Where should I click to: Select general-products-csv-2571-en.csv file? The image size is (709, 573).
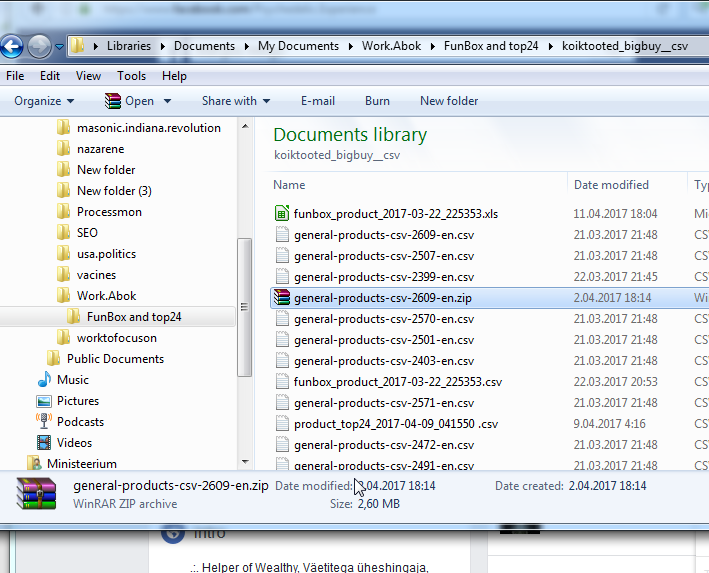point(384,403)
